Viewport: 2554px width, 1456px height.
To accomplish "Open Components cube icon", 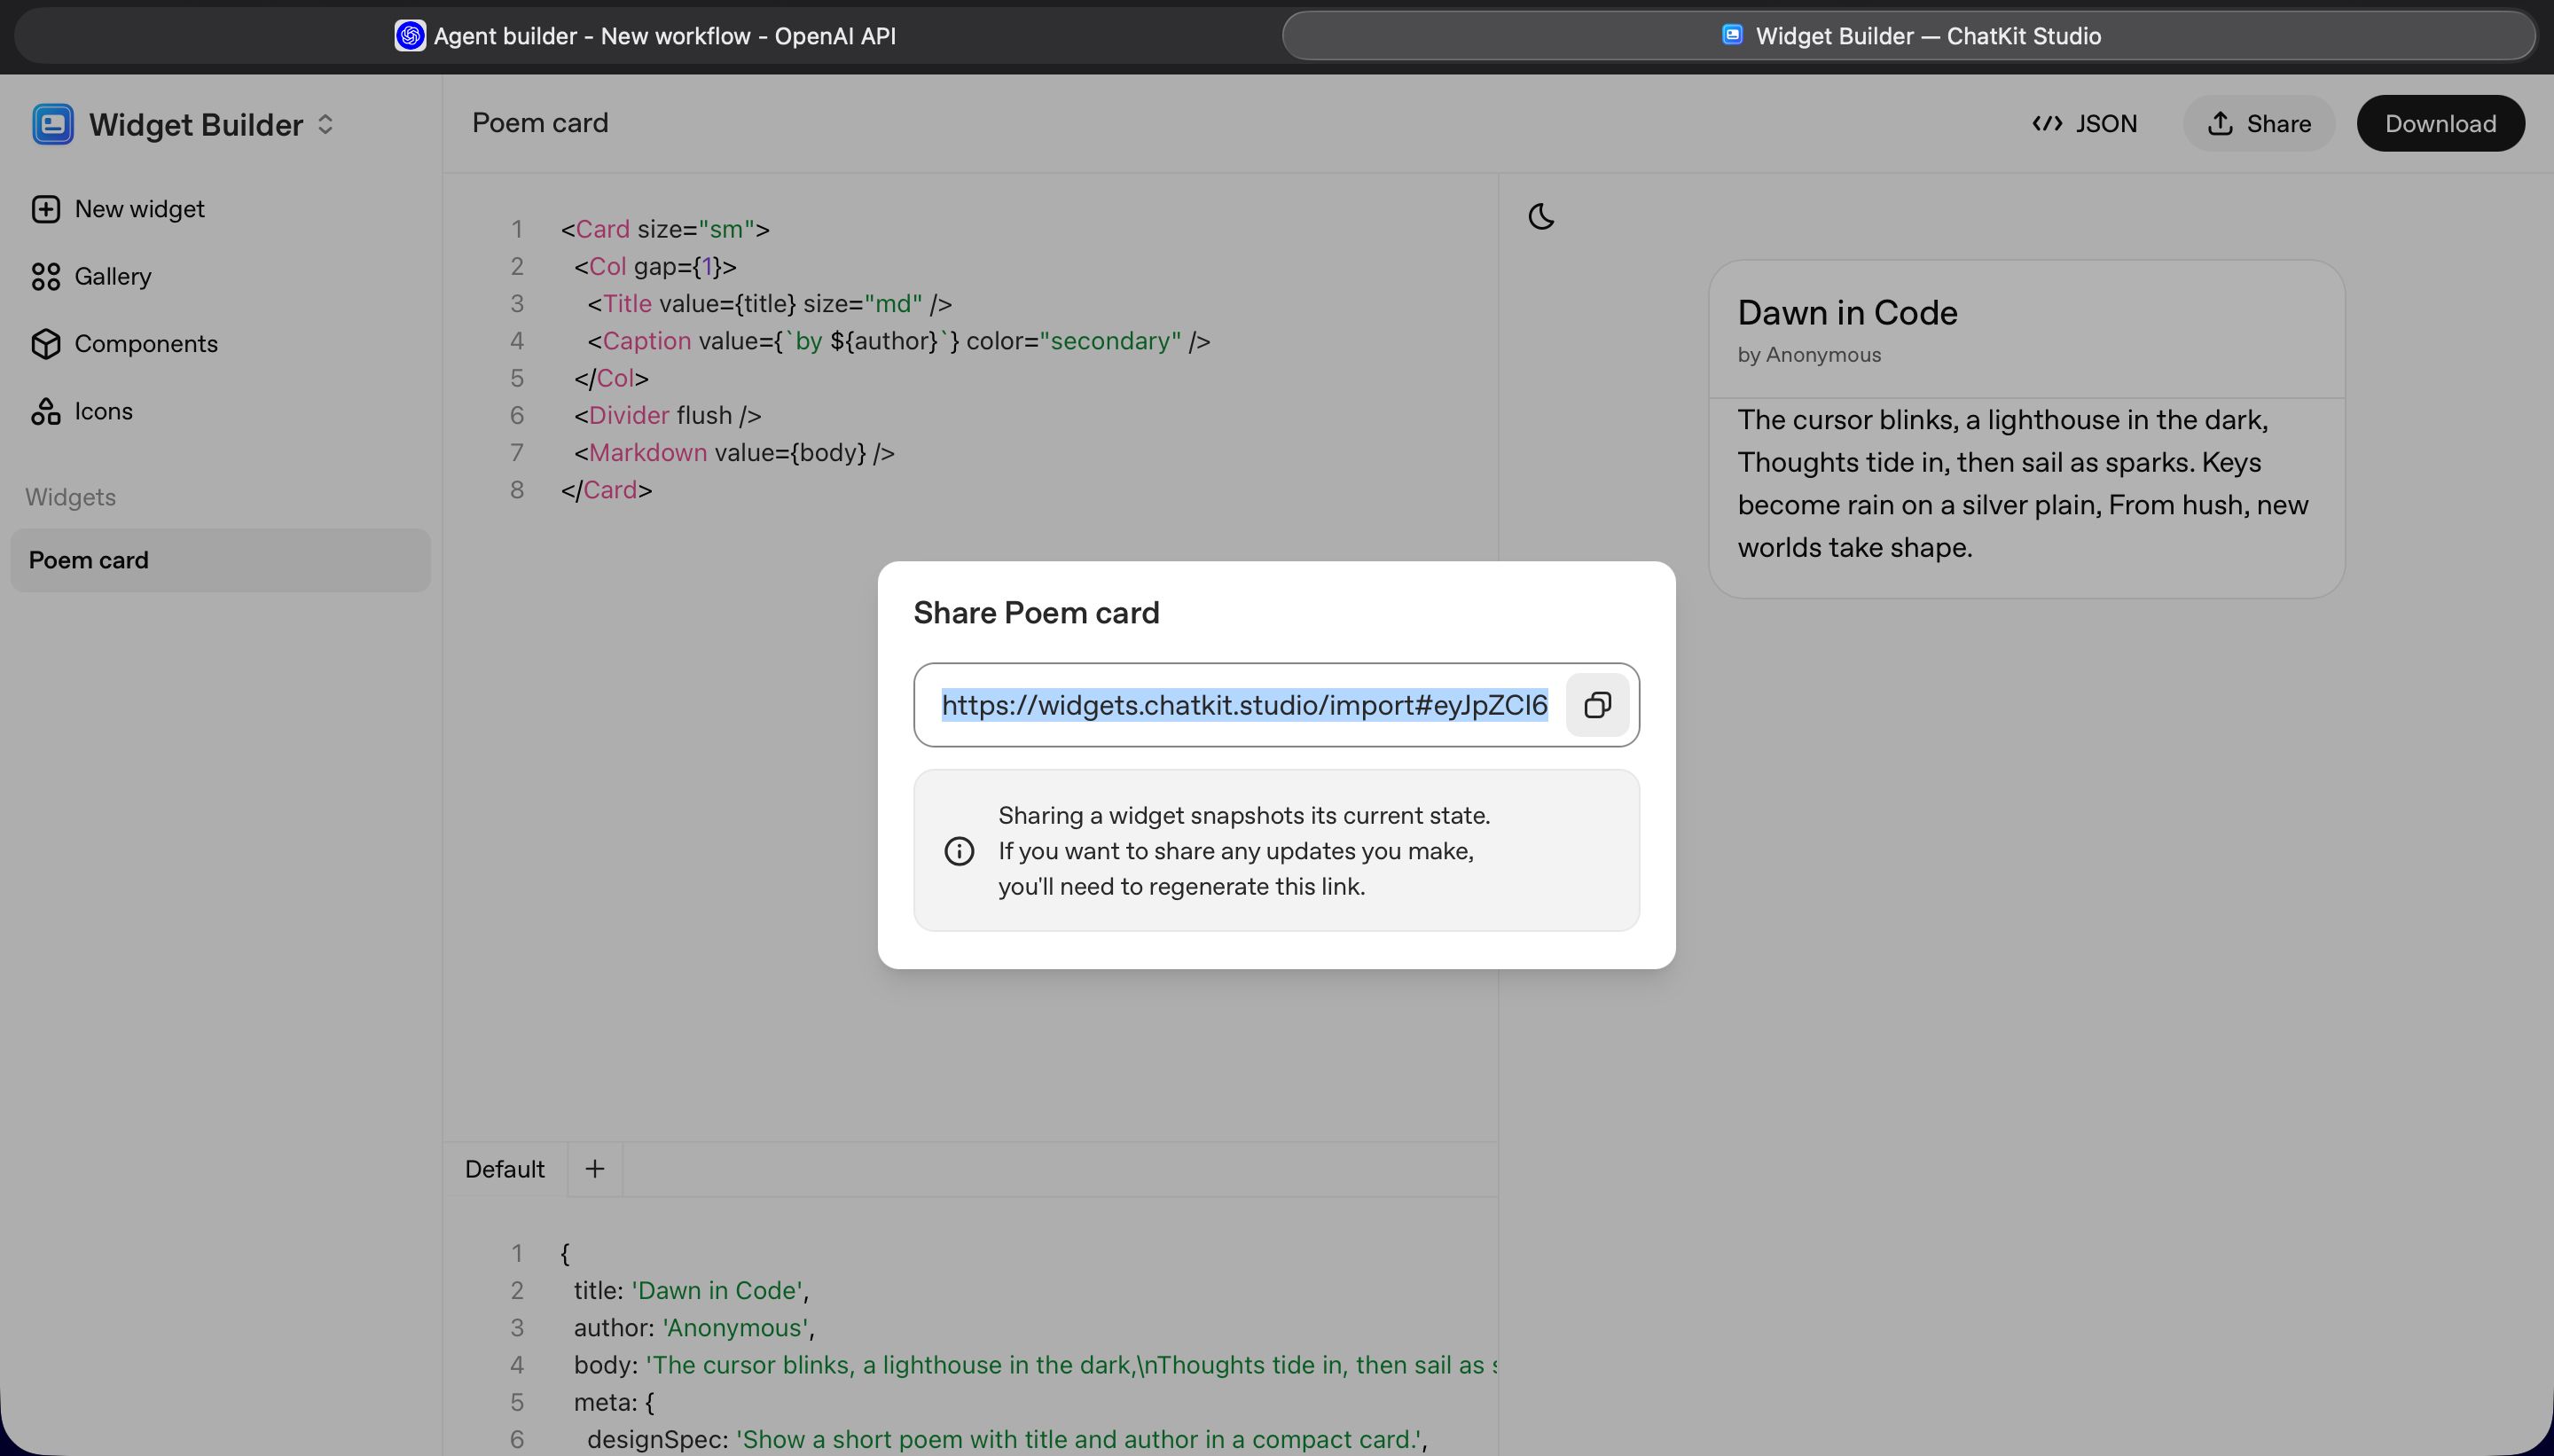I will [x=46, y=344].
